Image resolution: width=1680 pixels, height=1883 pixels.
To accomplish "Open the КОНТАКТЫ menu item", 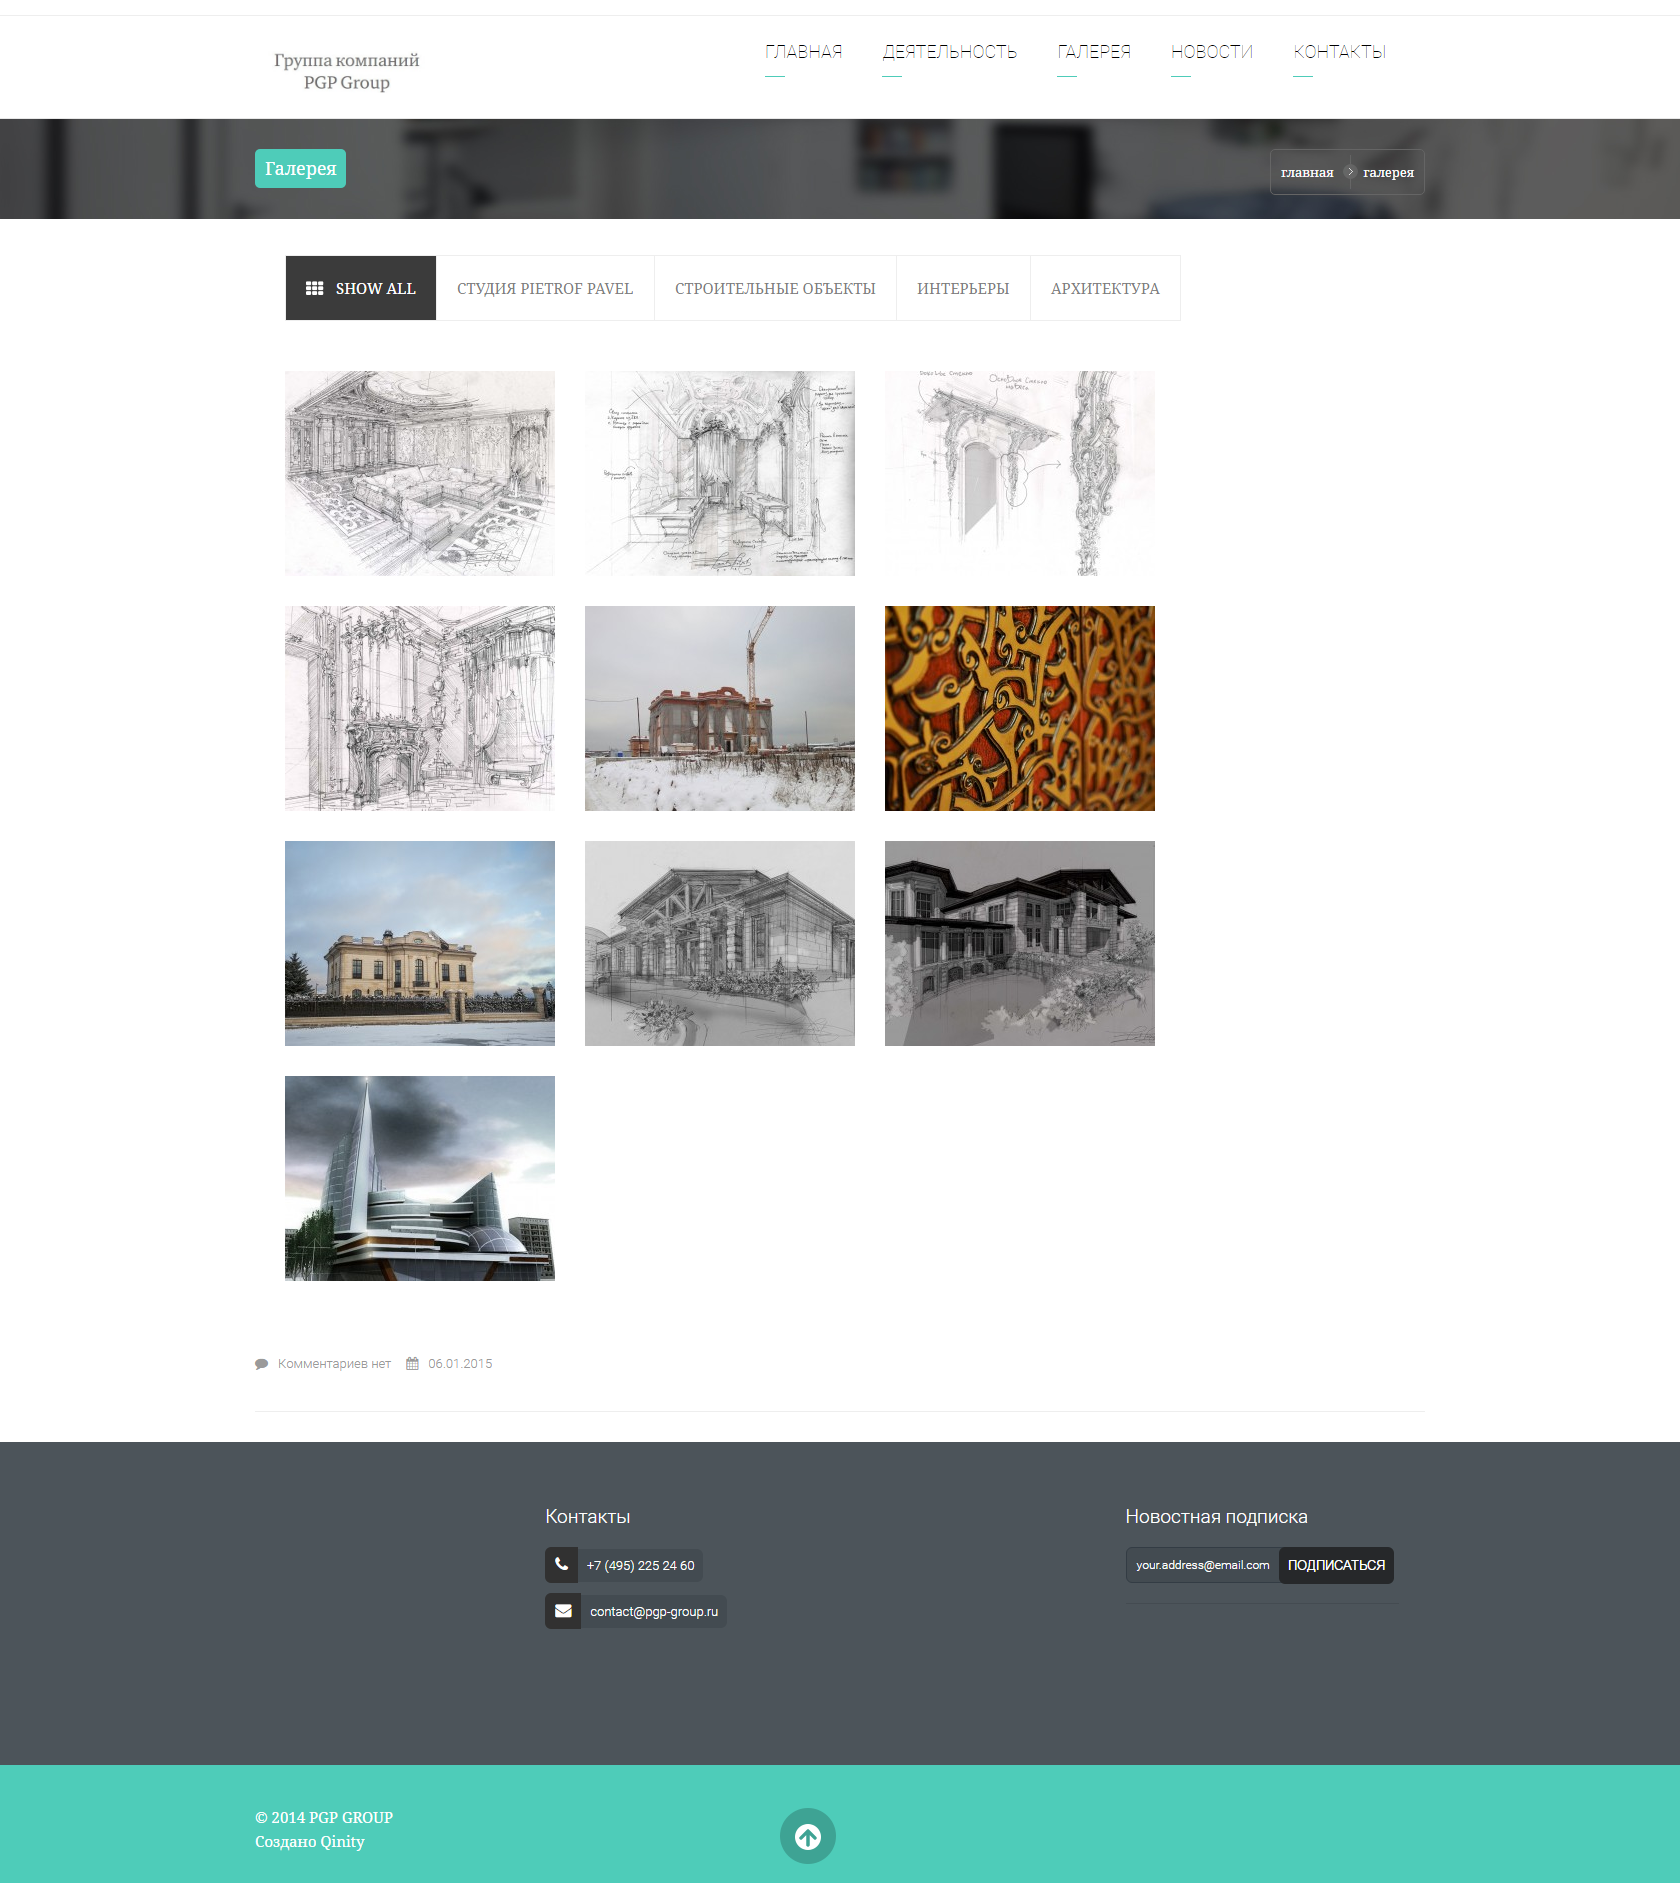I will point(1340,52).
